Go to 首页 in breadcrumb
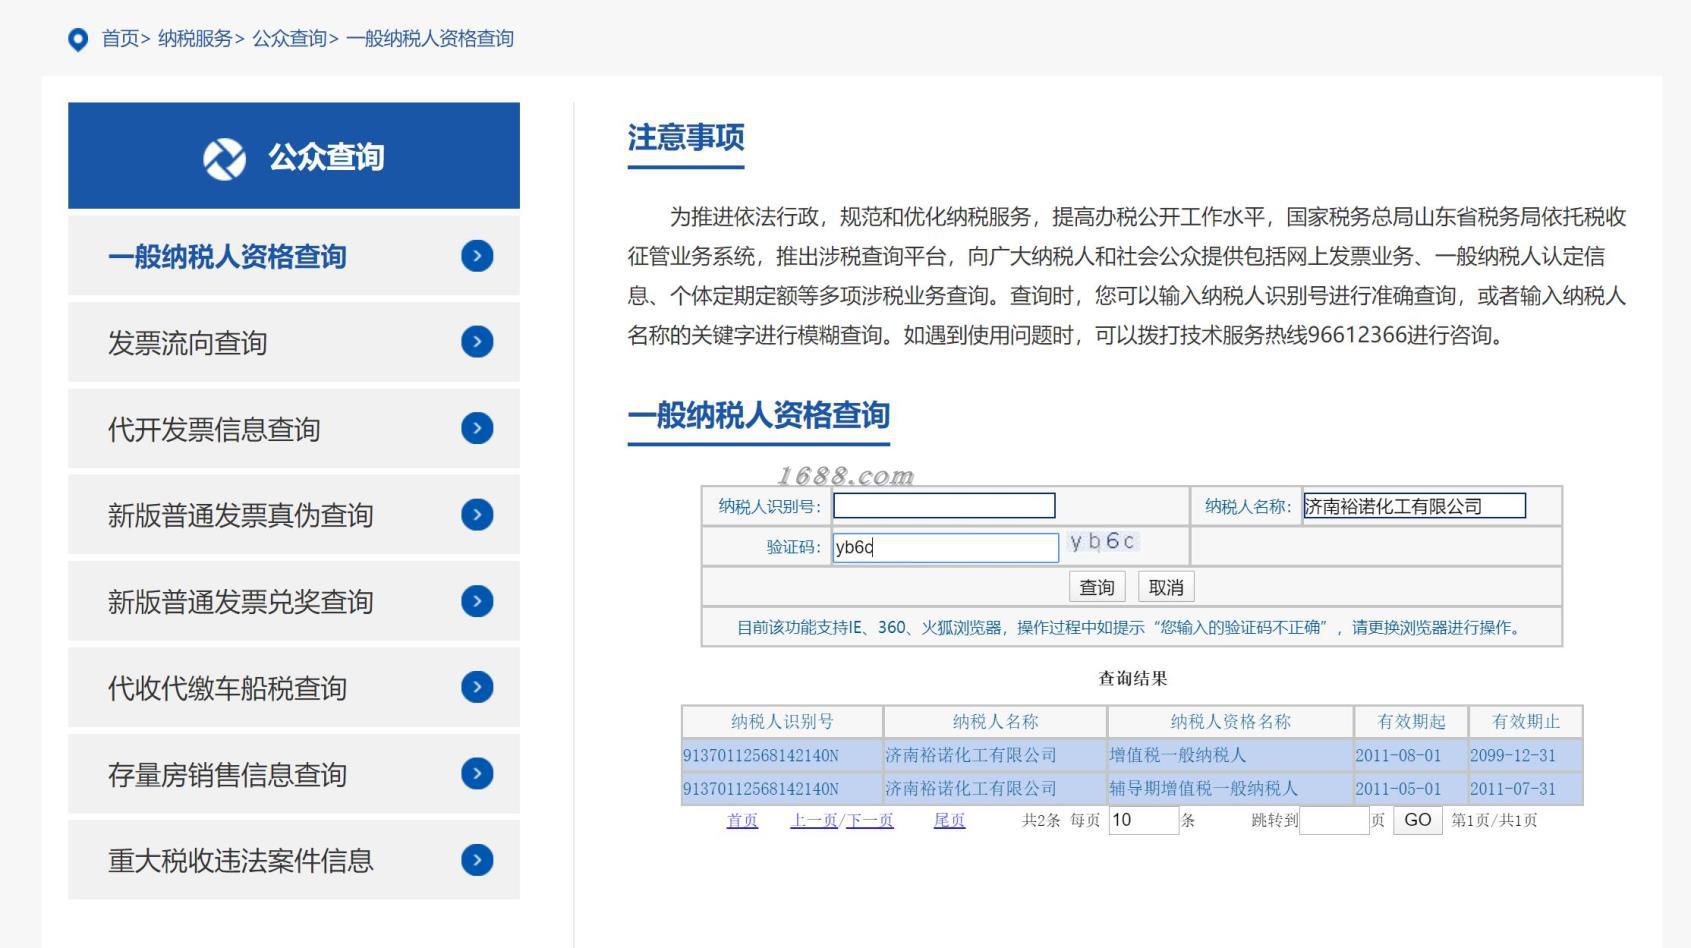Screen dimensions: 1691x948 120,38
